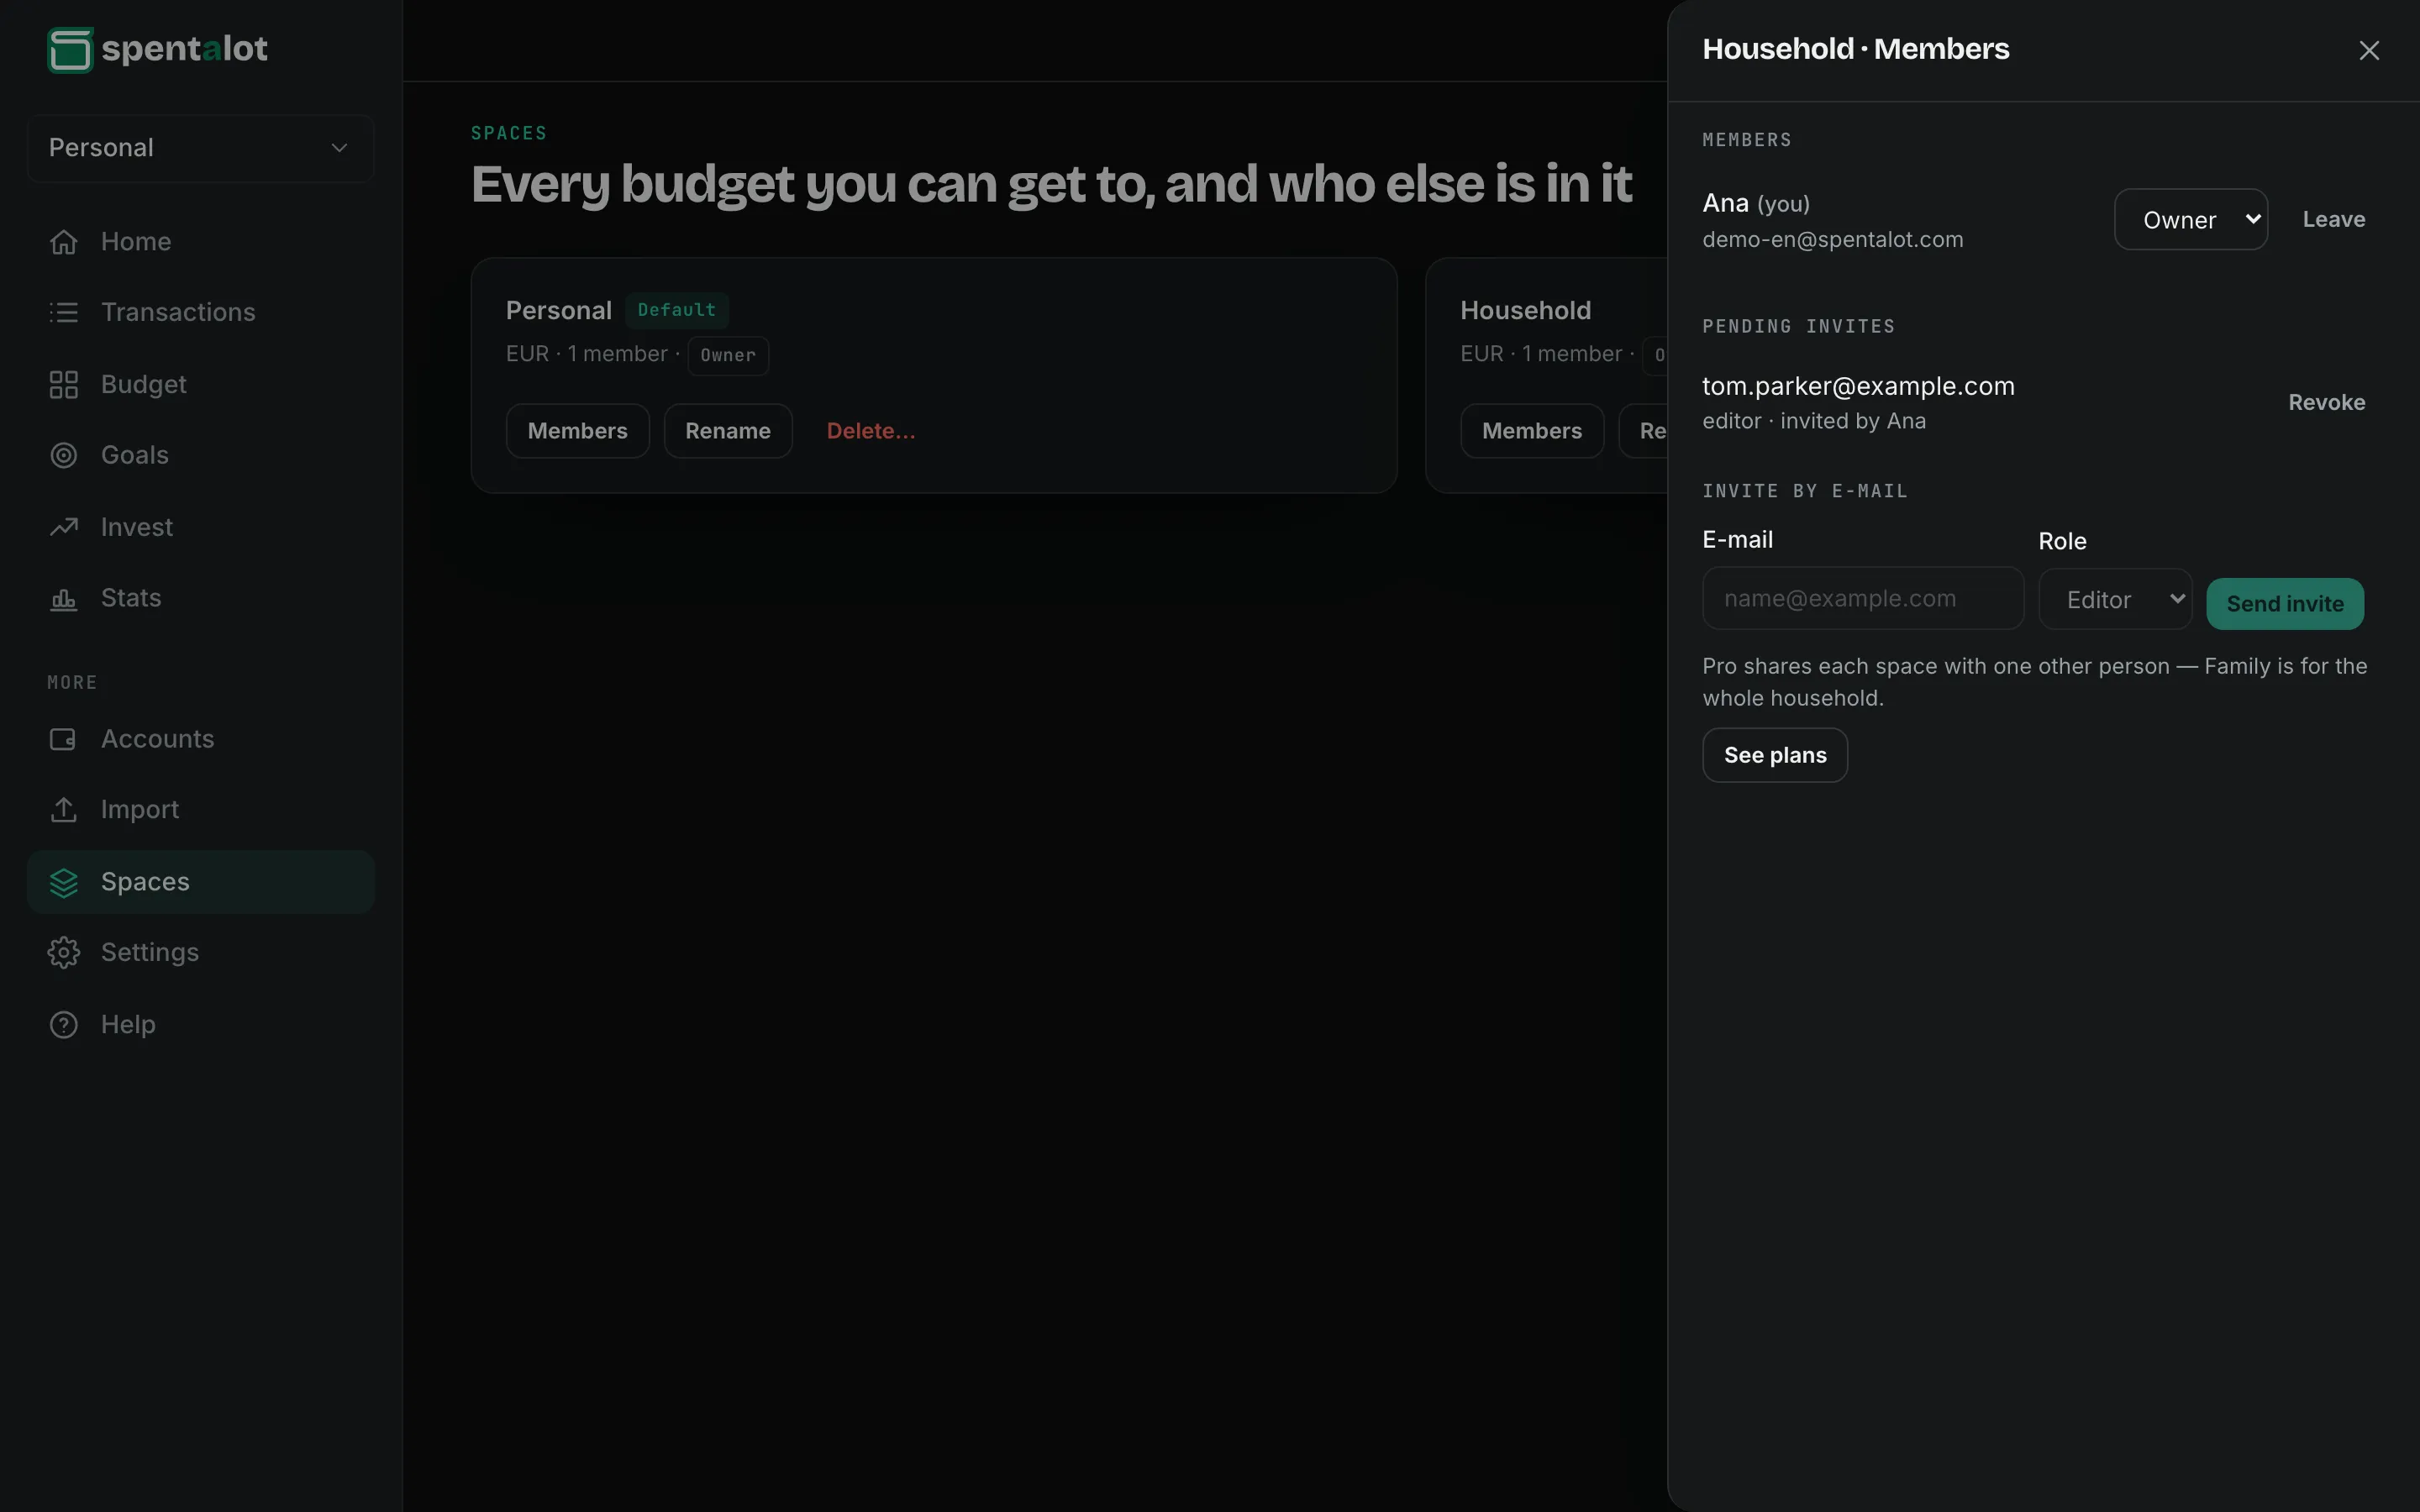Image resolution: width=2420 pixels, height=1512 pixels.
Task: Click the Settings gear icon
Action: pyautogui.click(x=64, y=952)
